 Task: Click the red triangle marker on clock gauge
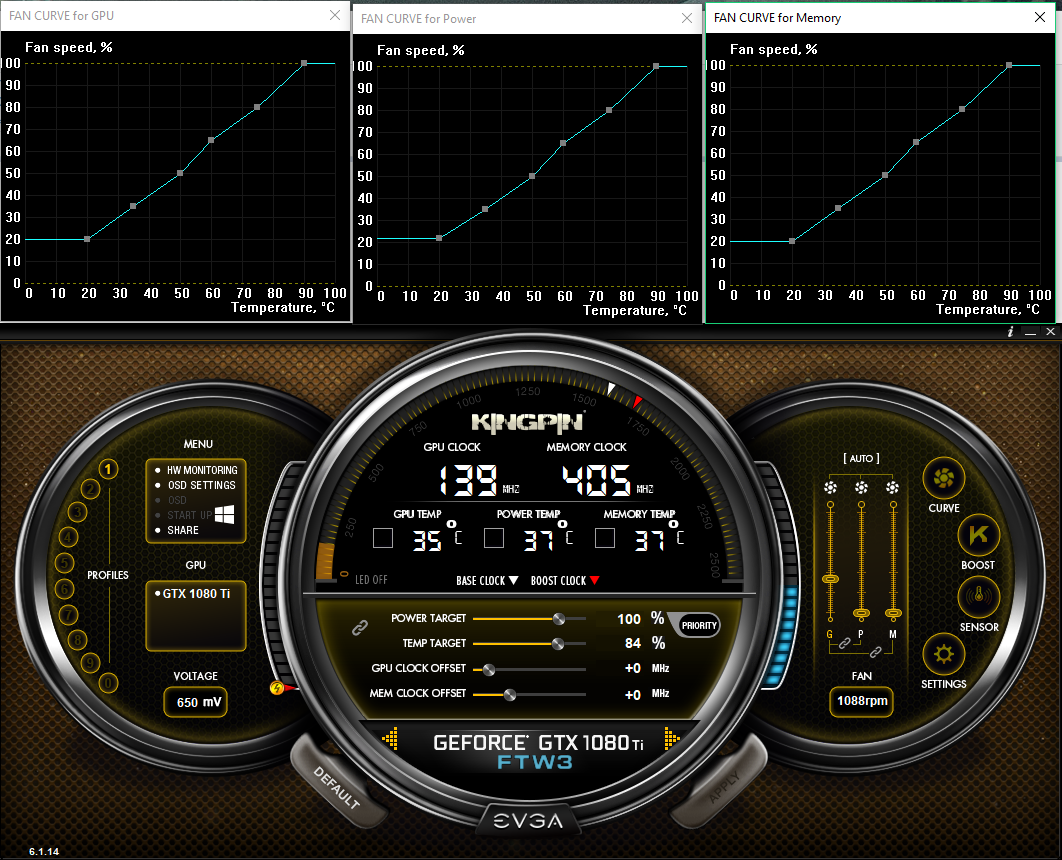(637, 402)
